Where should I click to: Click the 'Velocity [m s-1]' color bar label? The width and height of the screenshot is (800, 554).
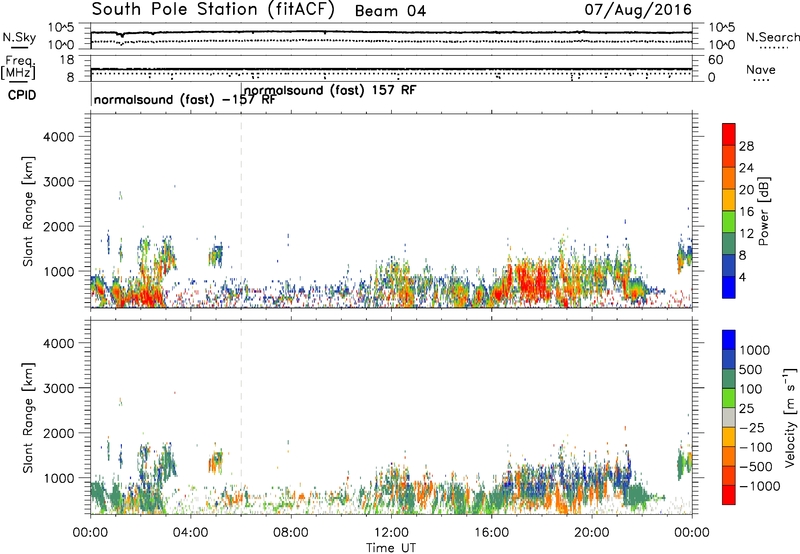coord(790,417)
